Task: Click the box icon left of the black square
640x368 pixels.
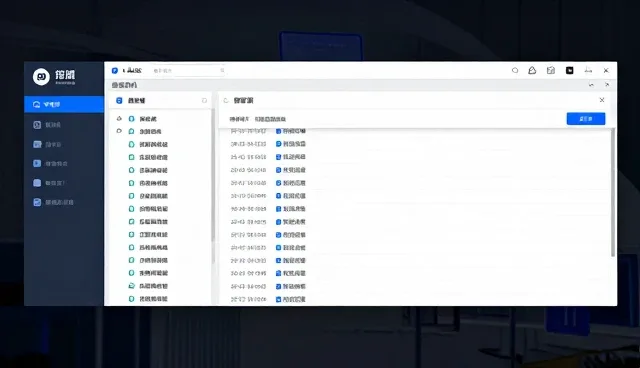Action: point(551,71)
